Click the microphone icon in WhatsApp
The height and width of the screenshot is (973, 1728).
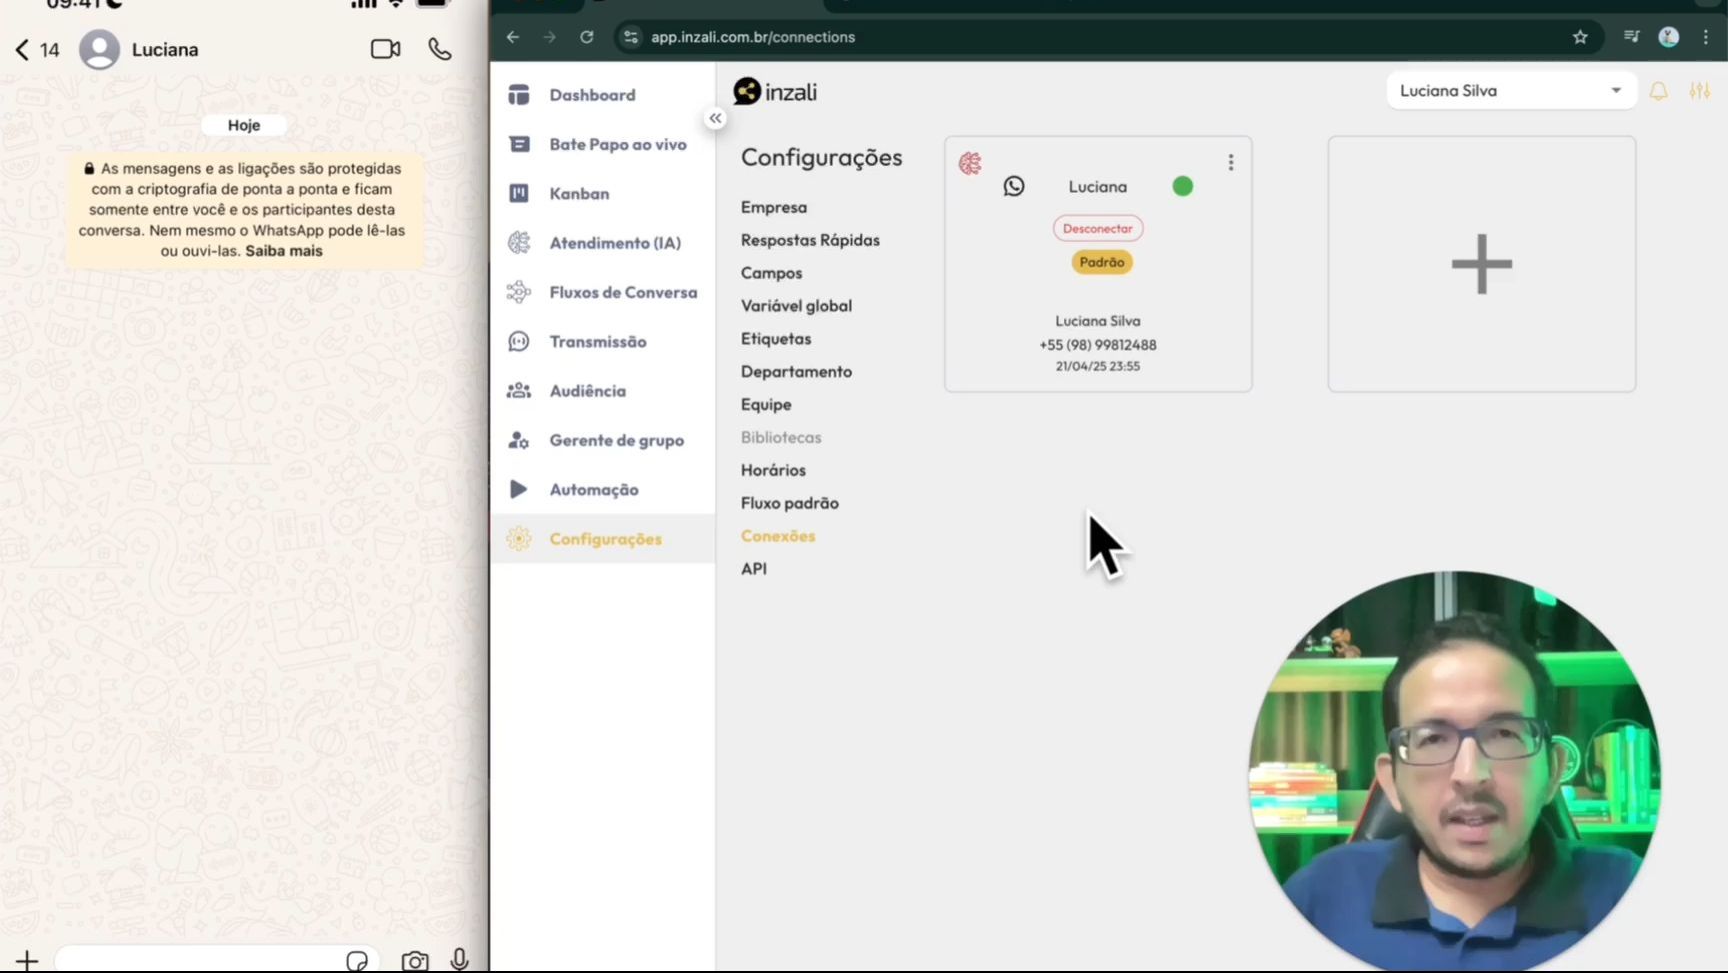(x=459, y=960)
